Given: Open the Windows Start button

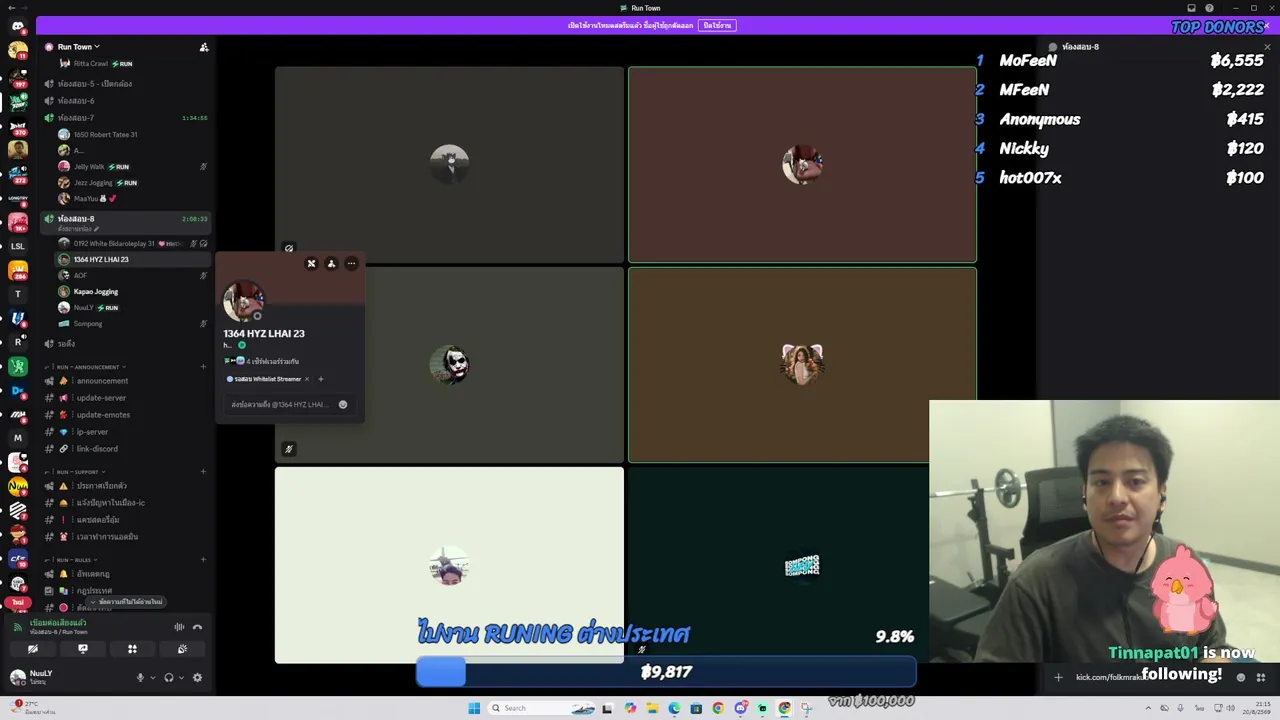Looking at the screenshot, I should [x=474, y=708].
